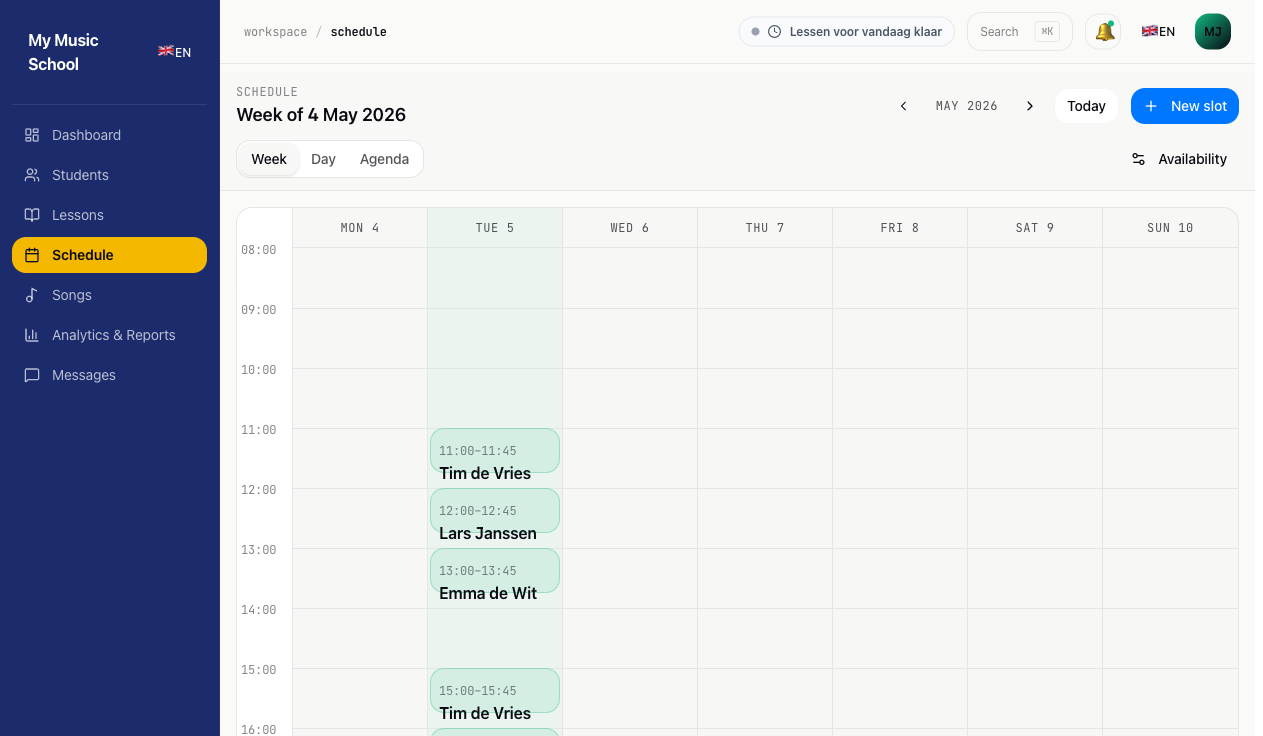This screenshot has height=736, width=1263.
Task: Select the Schedule sidebar item
Action: tap(109, 255)
